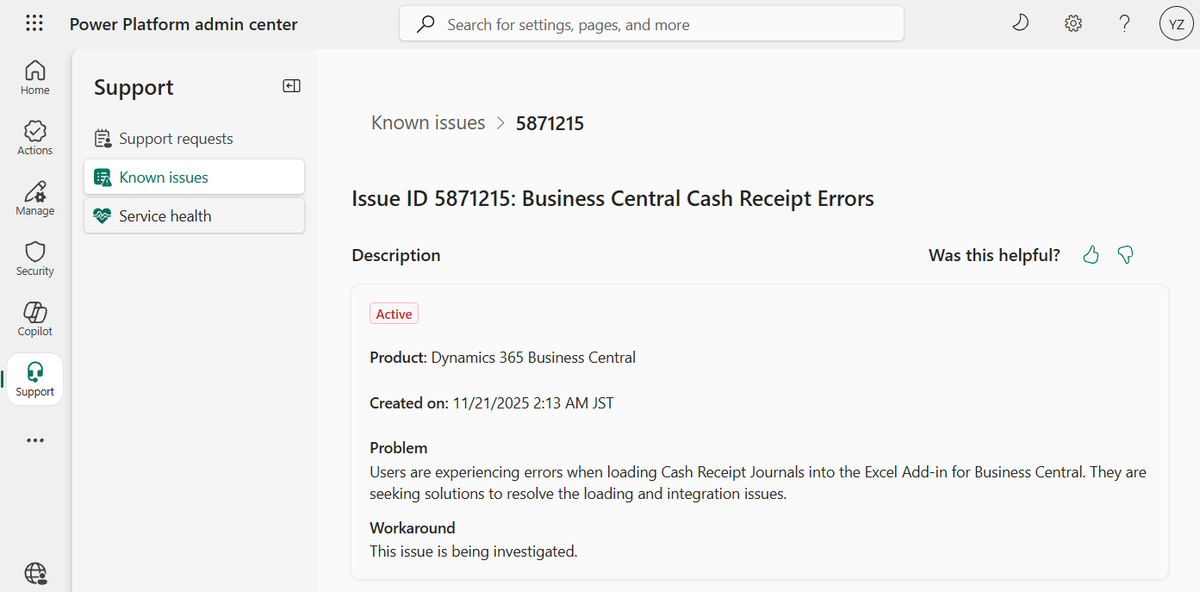Reveal more options with the ellipsis button
The width and height of the screenshot is (1200, 592).
[34, 440]
